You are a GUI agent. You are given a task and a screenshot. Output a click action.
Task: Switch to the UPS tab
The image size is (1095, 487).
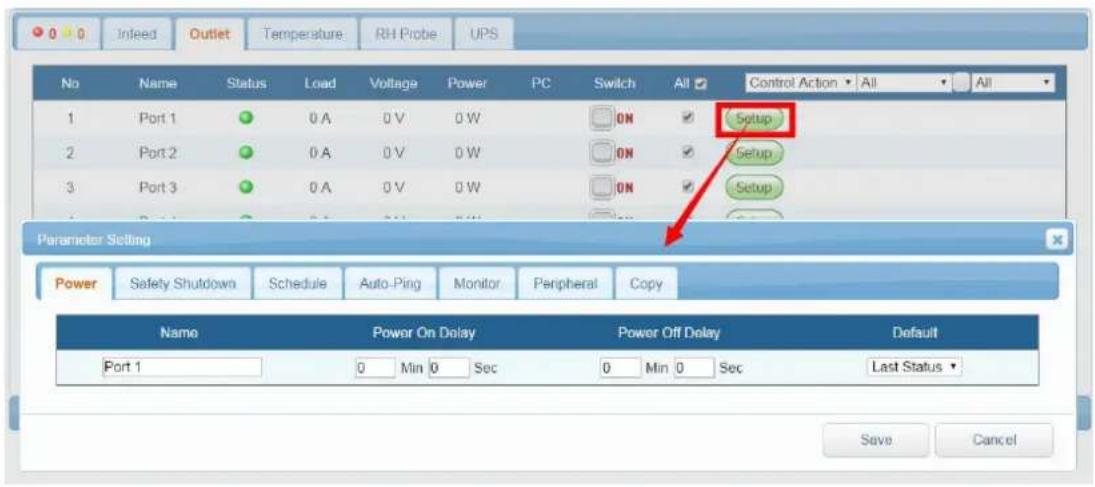pos(484,34)
